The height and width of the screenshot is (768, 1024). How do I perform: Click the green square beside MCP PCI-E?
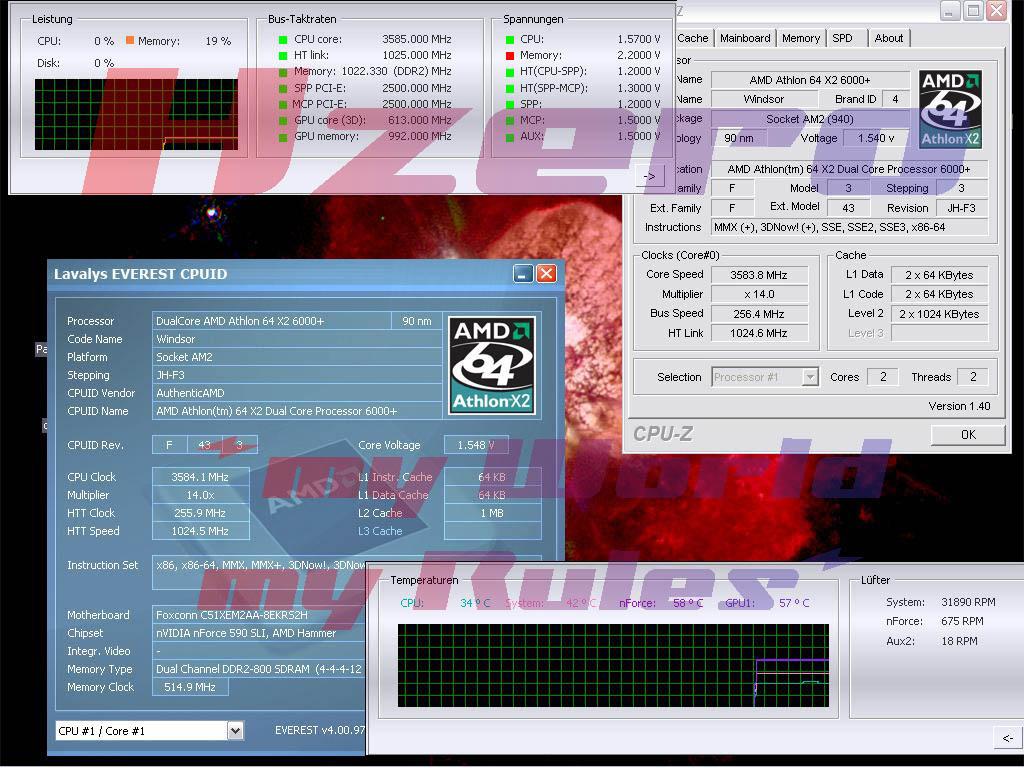tap(283, 104)
